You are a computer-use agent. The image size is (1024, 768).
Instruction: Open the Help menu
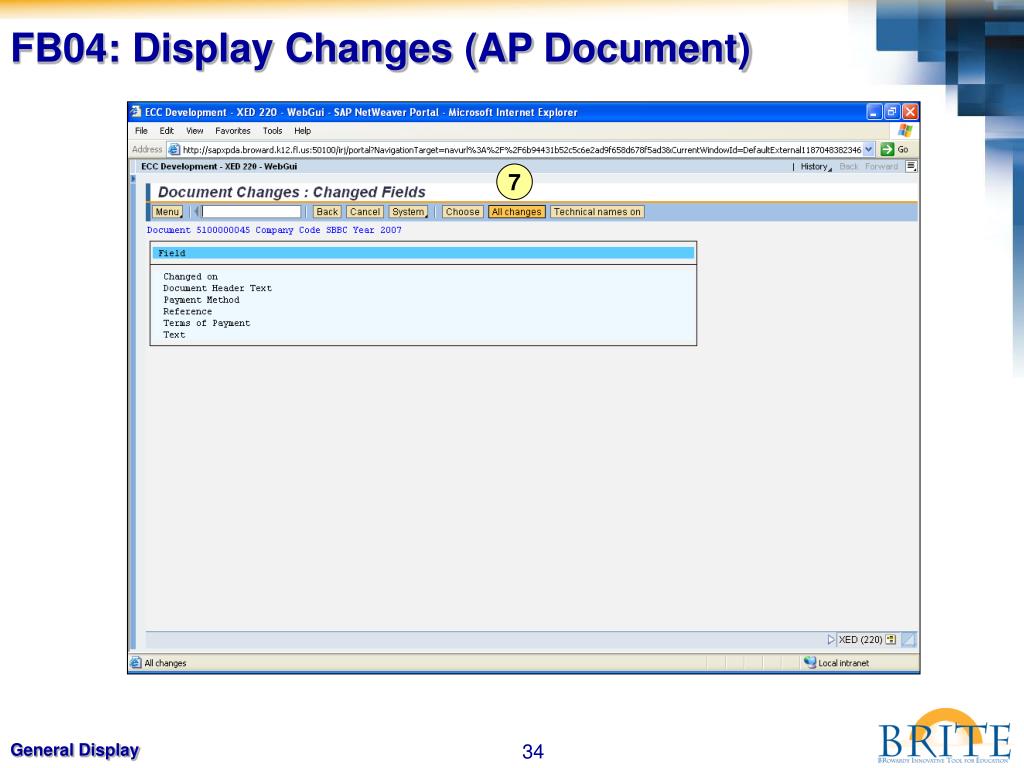coord(302,131)
